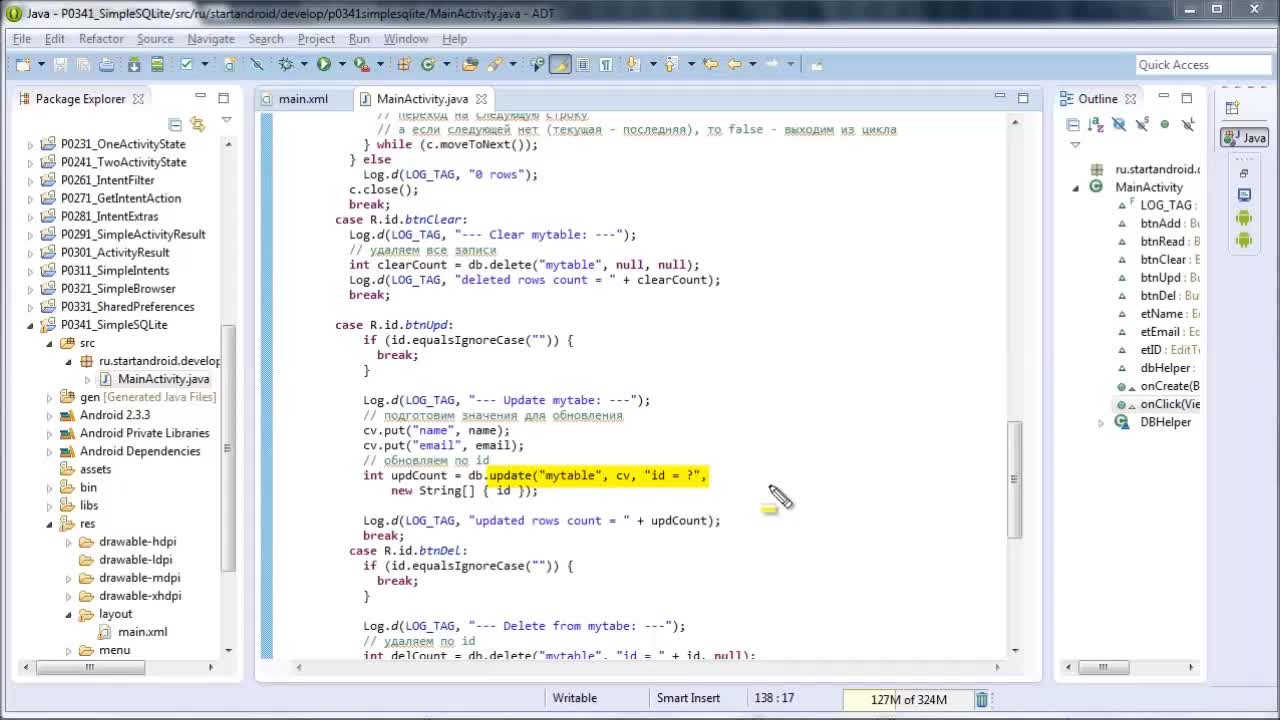The width and height of the screenshot is (1280, 720).
Task: Toggle Hide Non-Public Members in Outline
Action: coord(1165,125)
